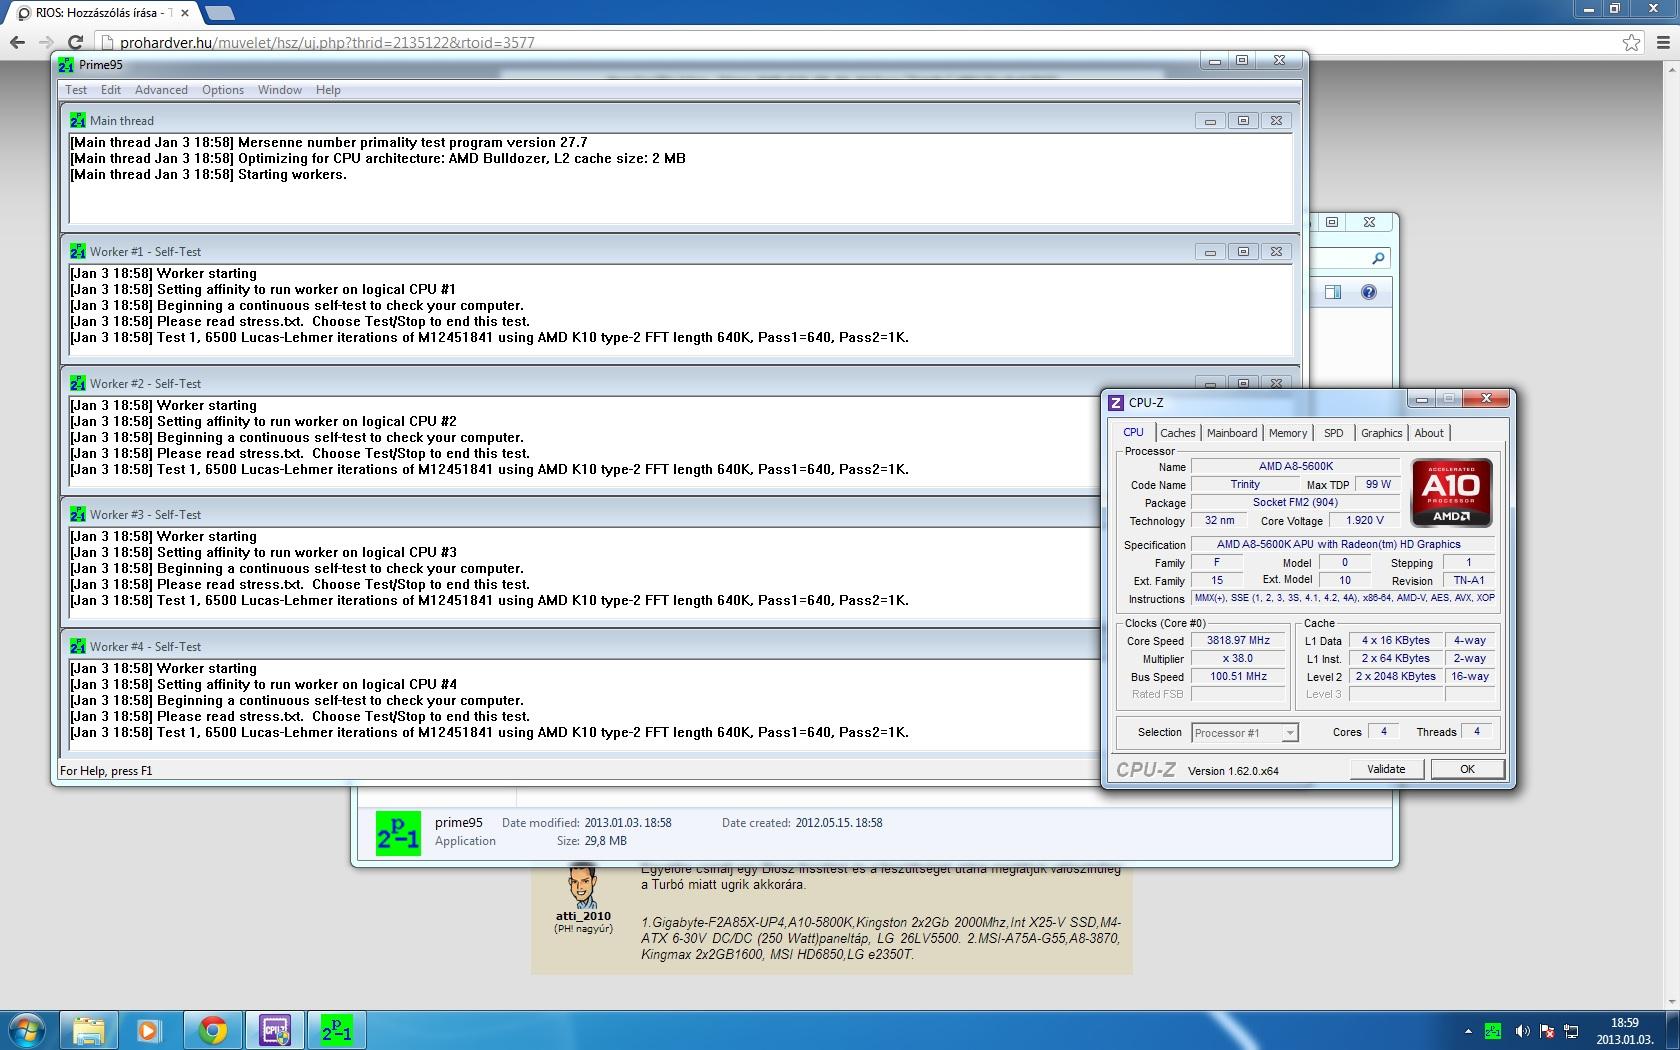This screenshot has width=1680, height=1050.
Task: Bookmark the page with the star icon
Action: (x=1631, y=42)
